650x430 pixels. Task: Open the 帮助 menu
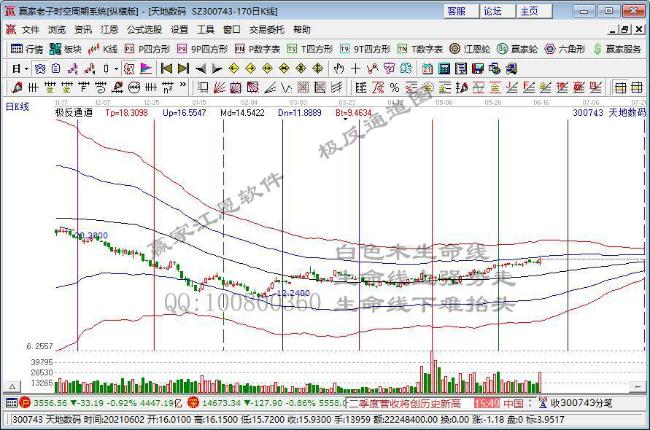[302, 29]
